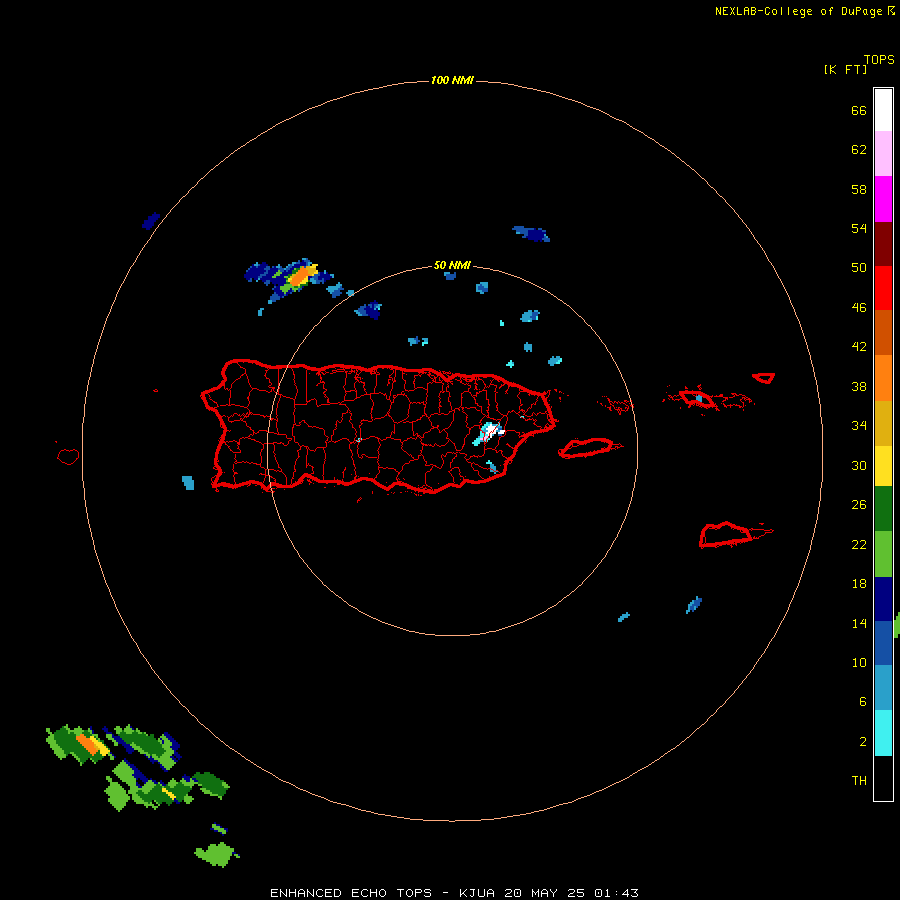Click the "[K FT]" units label
The height and width of the screenshot is (900, 900).
click(x=845, y=69)
